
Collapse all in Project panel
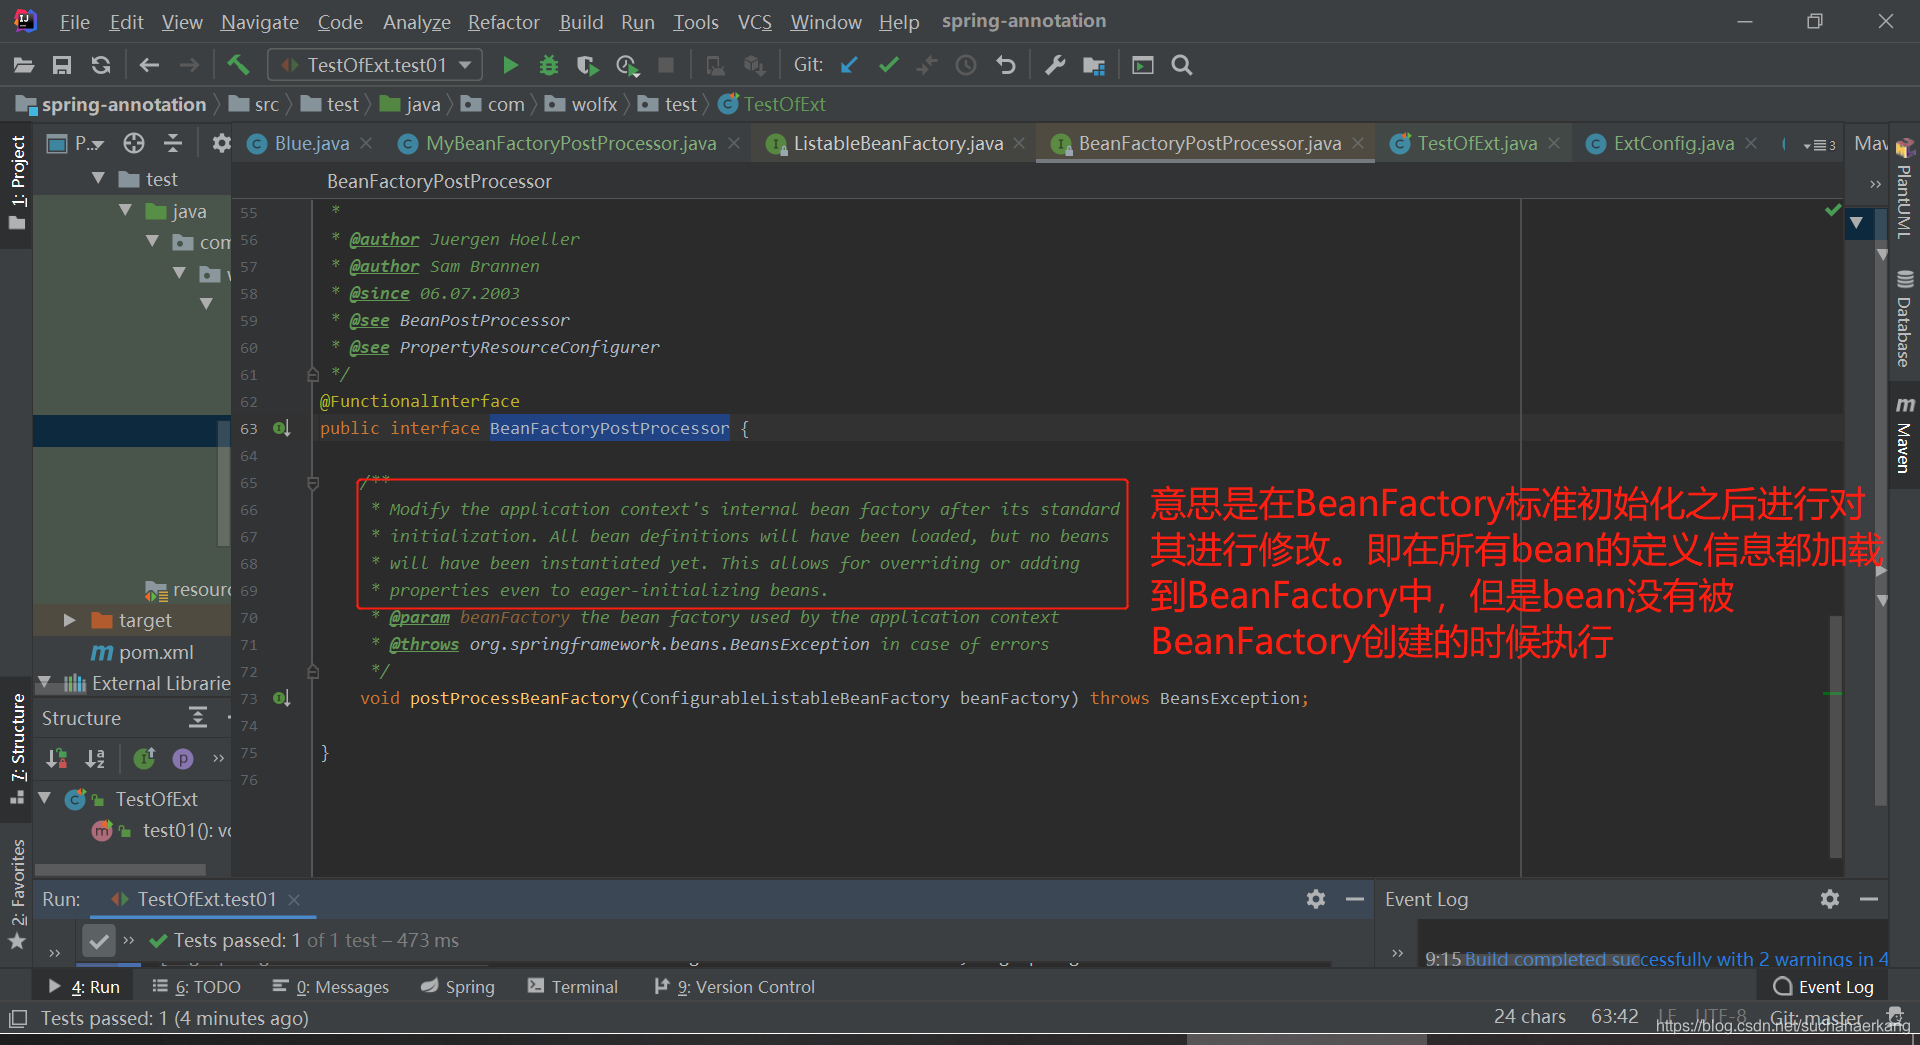pos(173,143)
